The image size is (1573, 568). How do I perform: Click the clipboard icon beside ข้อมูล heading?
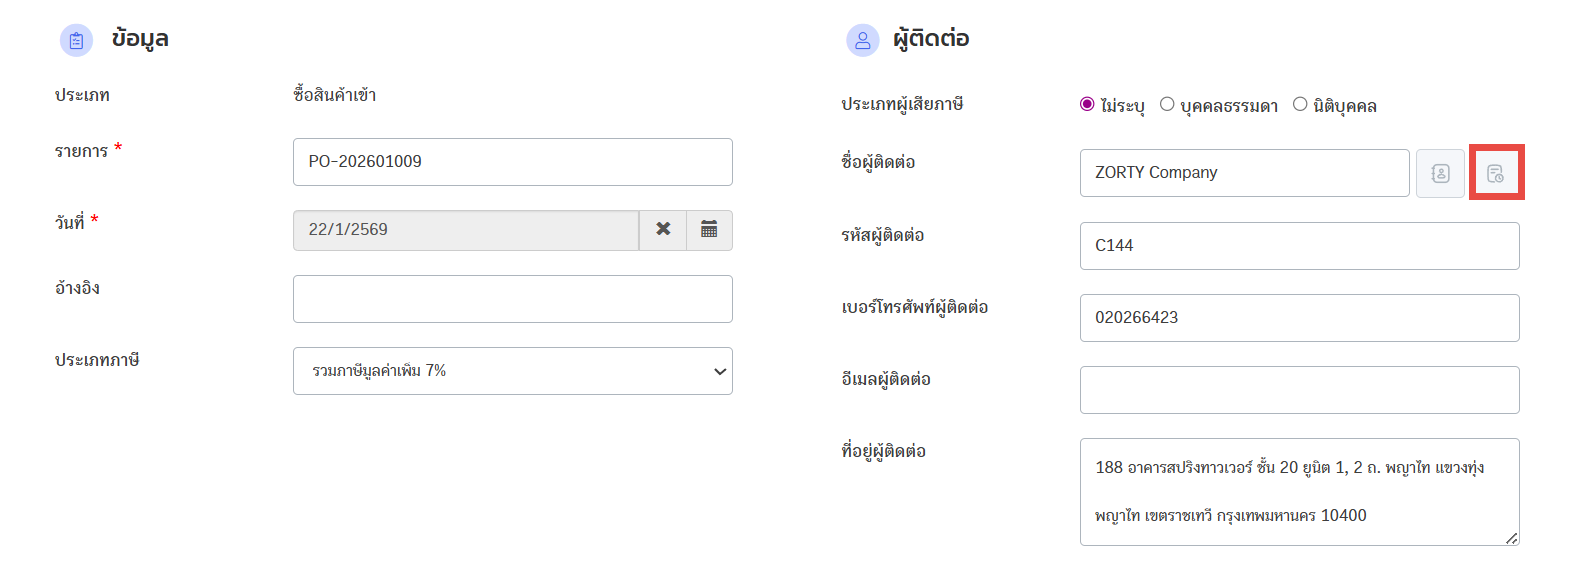click(76, 41)
